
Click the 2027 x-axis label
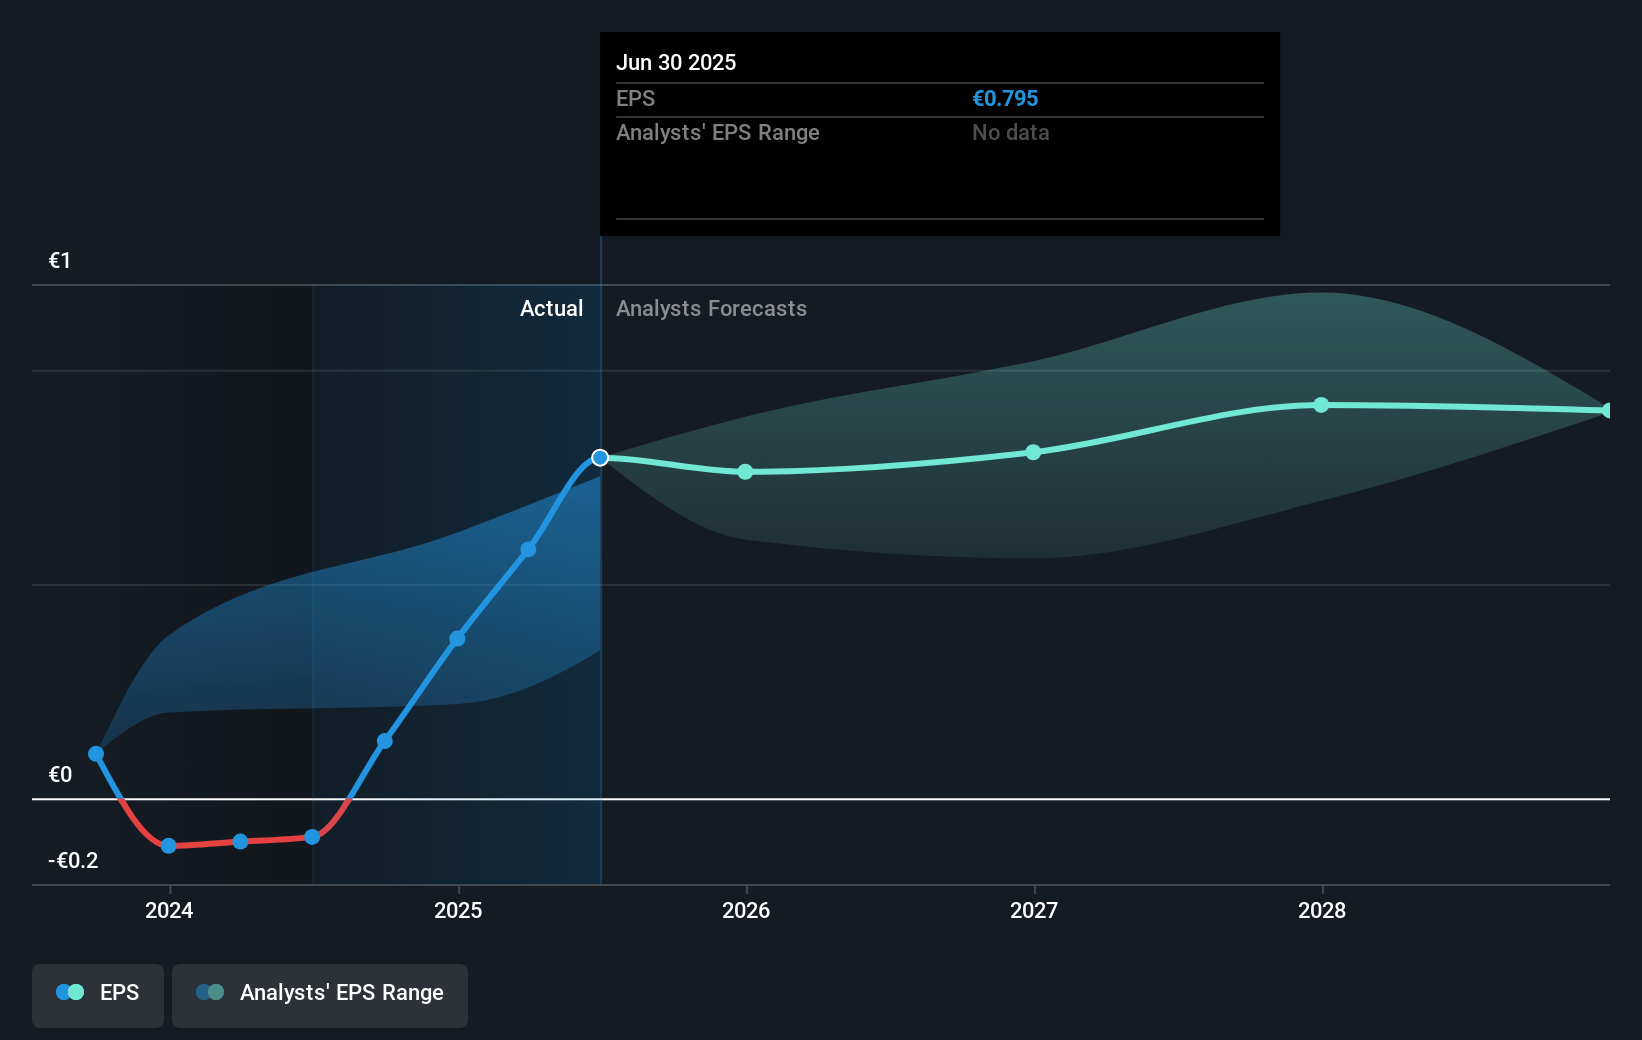pos(1034,910)
